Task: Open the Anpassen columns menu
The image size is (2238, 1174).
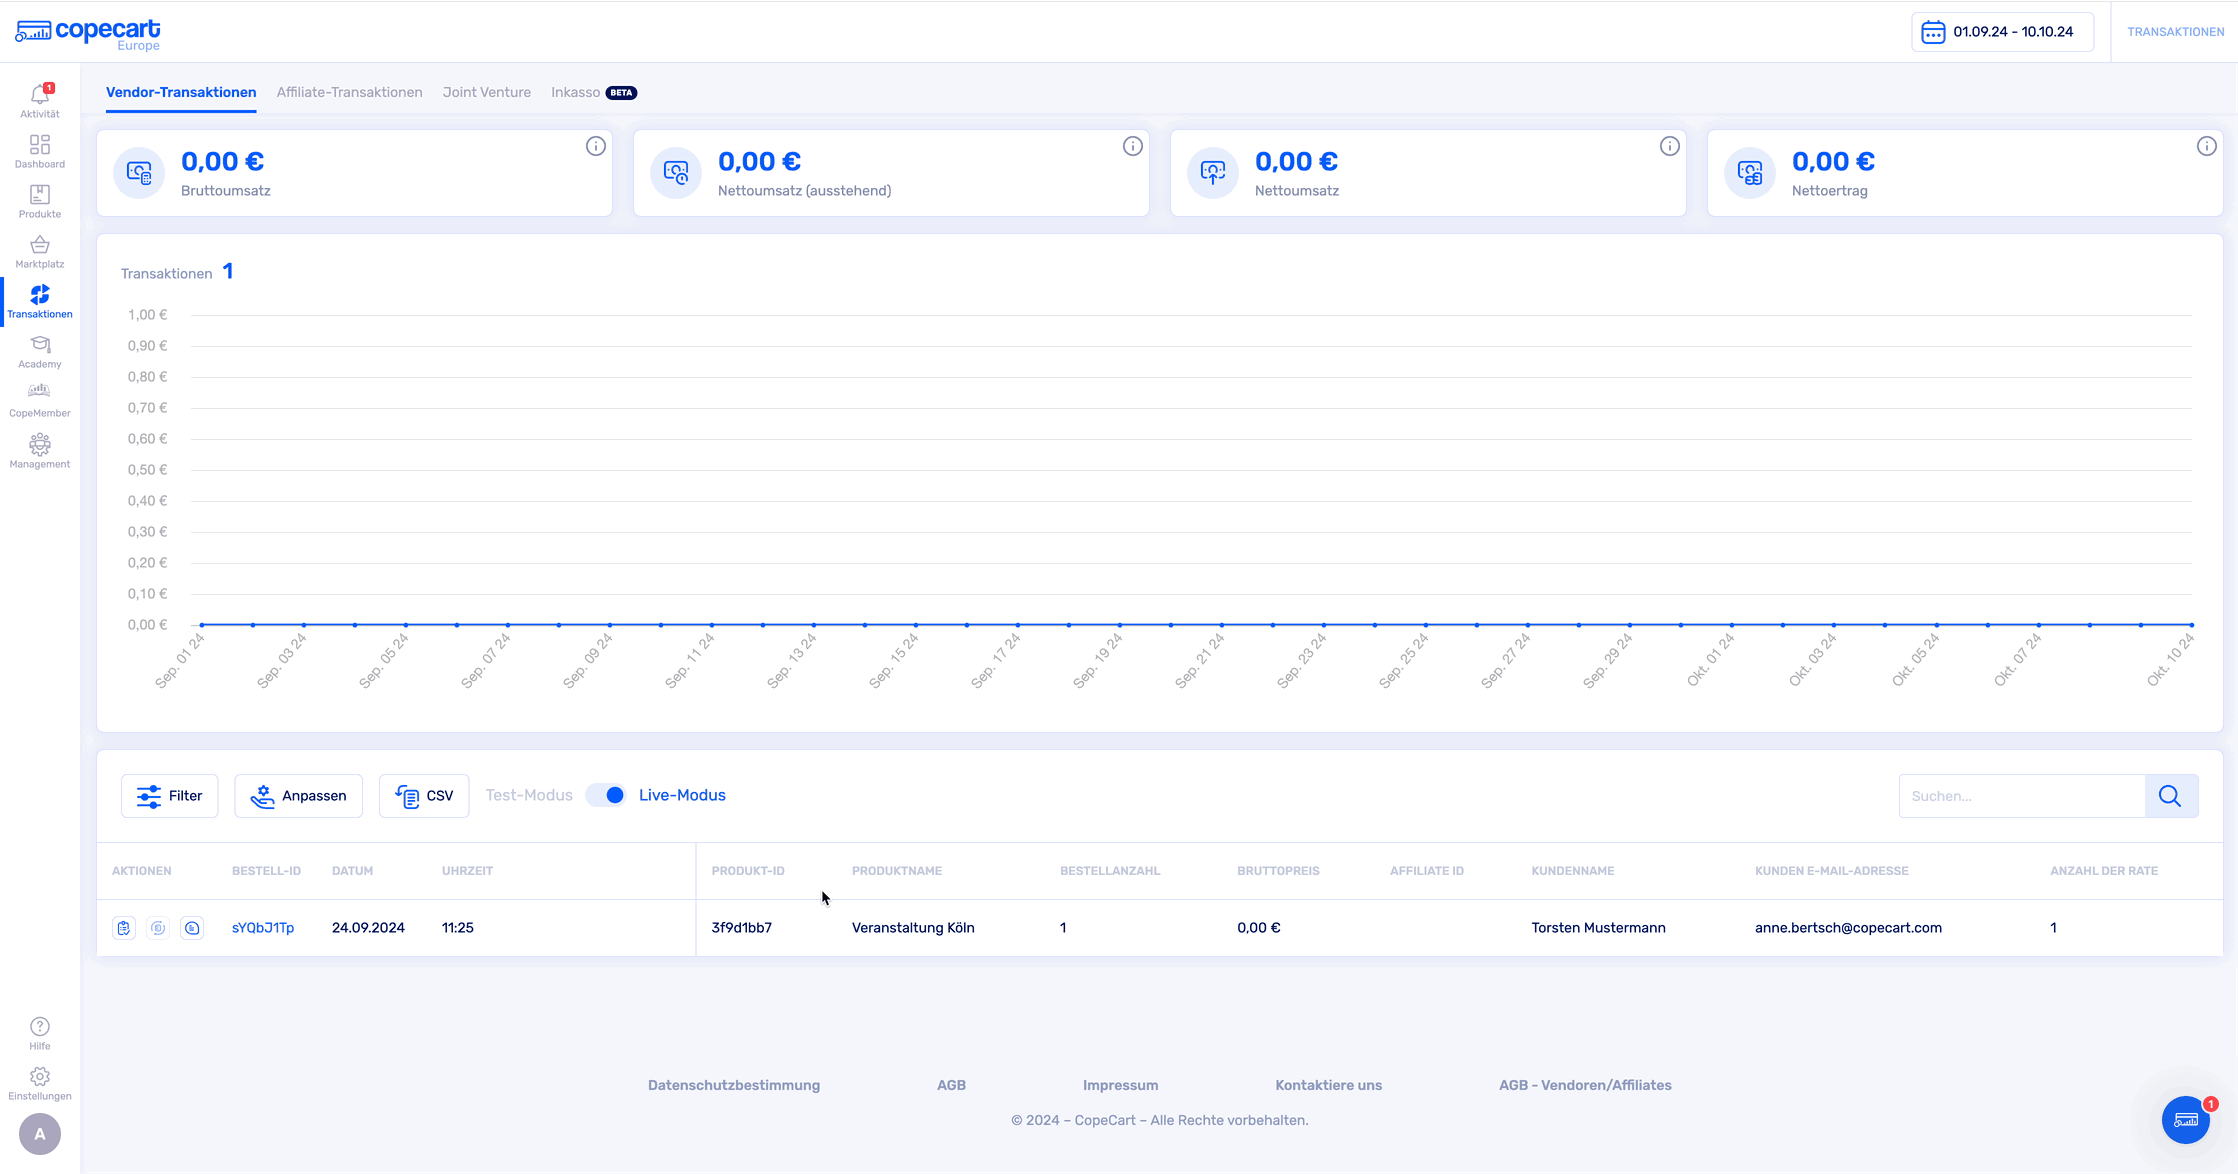Action: tap(298, 796)
